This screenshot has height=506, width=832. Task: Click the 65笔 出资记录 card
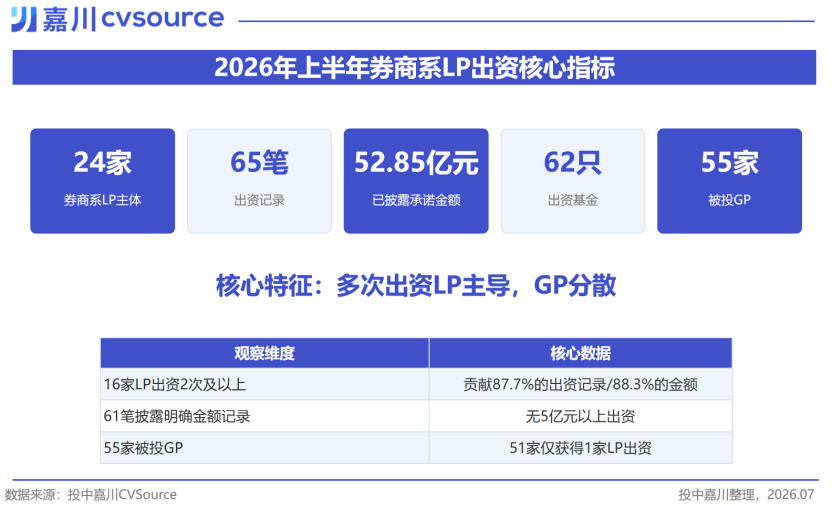point(259,181)
